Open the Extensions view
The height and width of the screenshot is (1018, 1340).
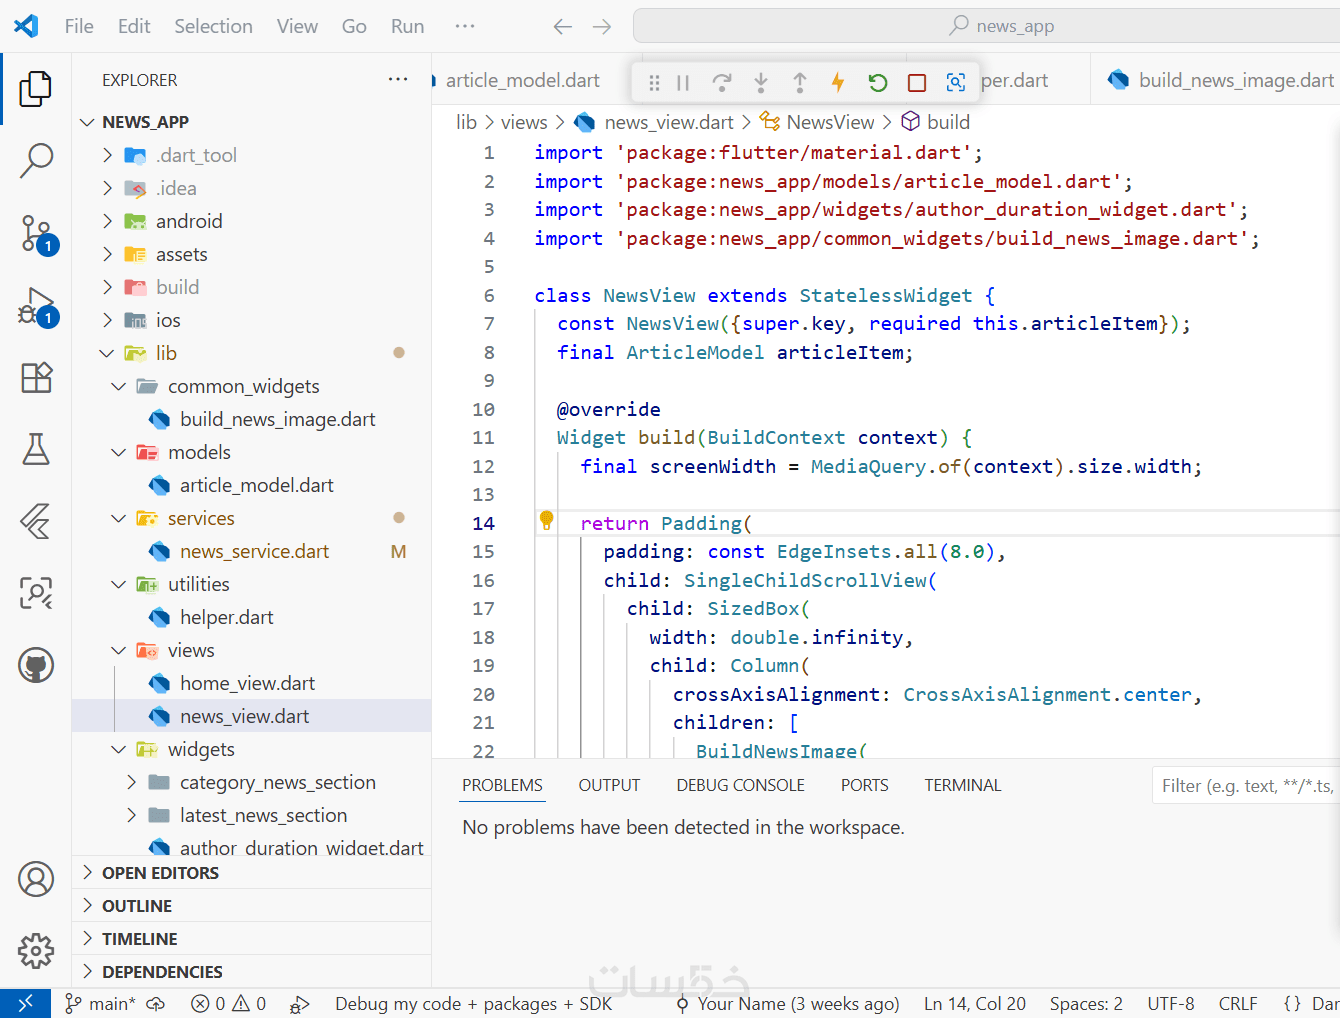(x=36, y=378)
